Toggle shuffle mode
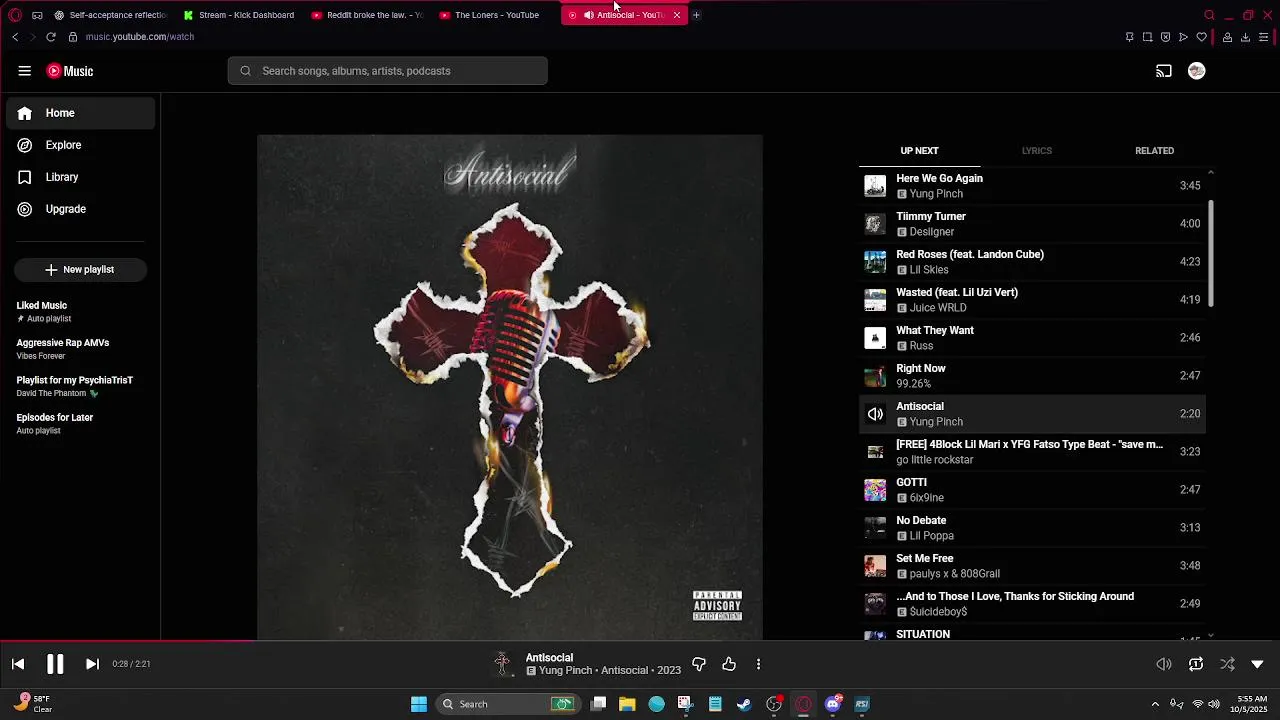The image size is (1280, 720). tap(1227, 664)
